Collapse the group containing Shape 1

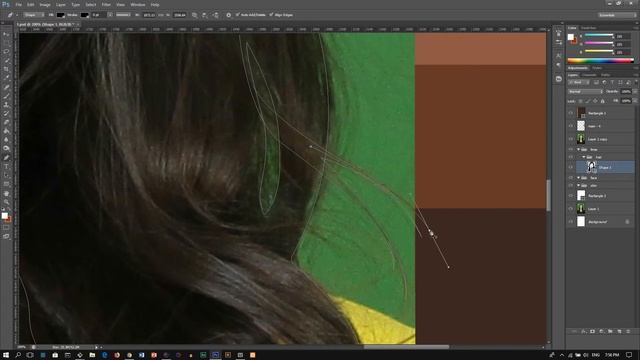coord(584,157)
